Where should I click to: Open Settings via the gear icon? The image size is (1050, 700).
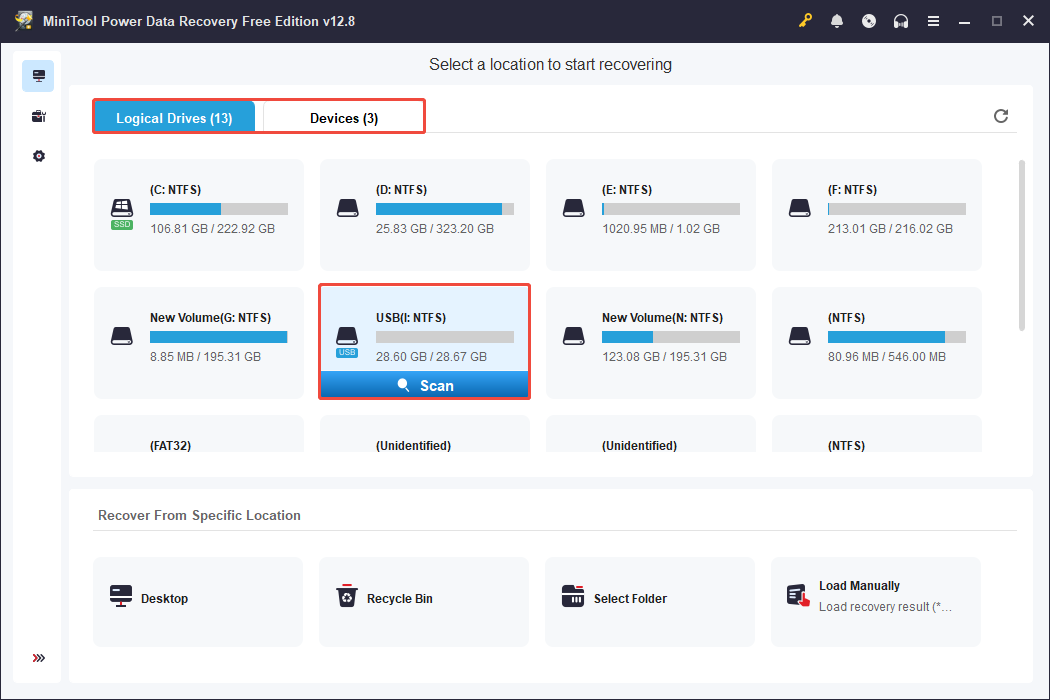click(38, 156)
